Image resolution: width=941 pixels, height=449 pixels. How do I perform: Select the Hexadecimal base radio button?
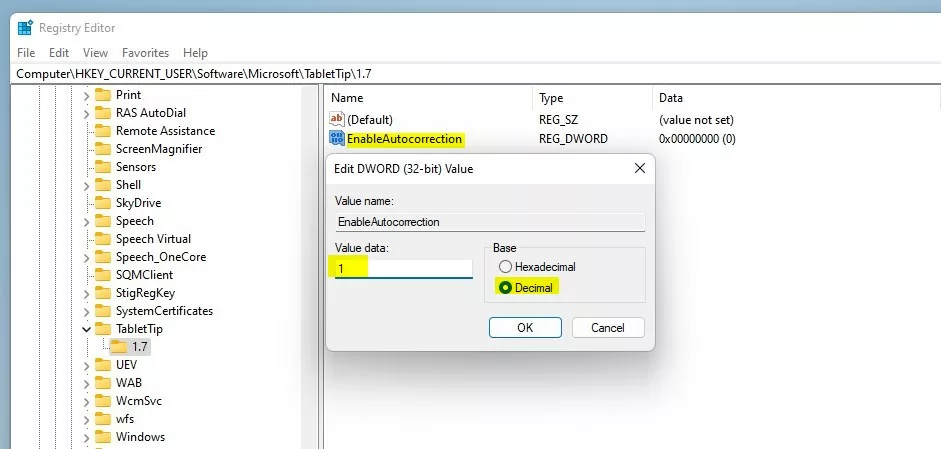tap(505, 267)
